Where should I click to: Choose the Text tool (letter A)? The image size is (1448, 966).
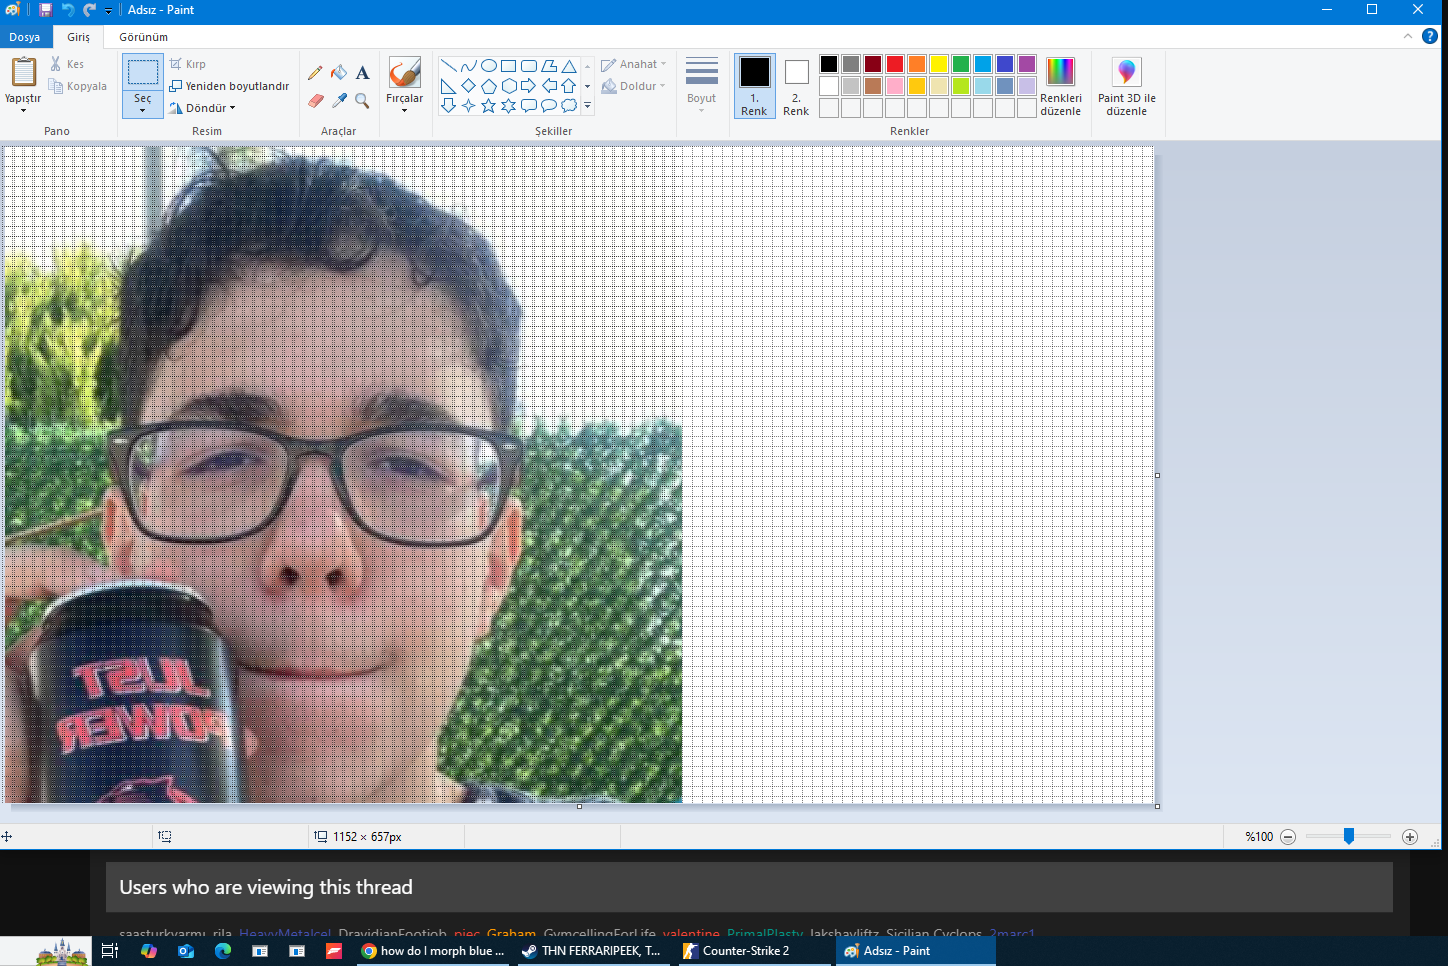pos(362,72)
